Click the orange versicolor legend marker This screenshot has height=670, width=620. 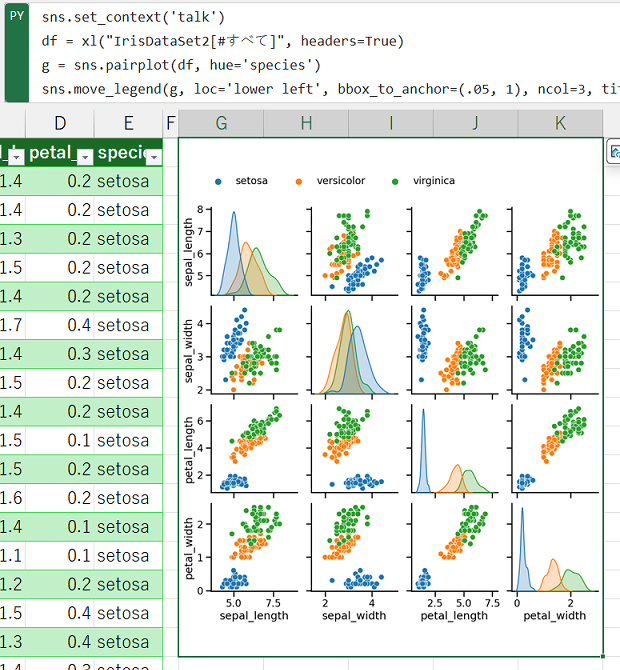299,182
